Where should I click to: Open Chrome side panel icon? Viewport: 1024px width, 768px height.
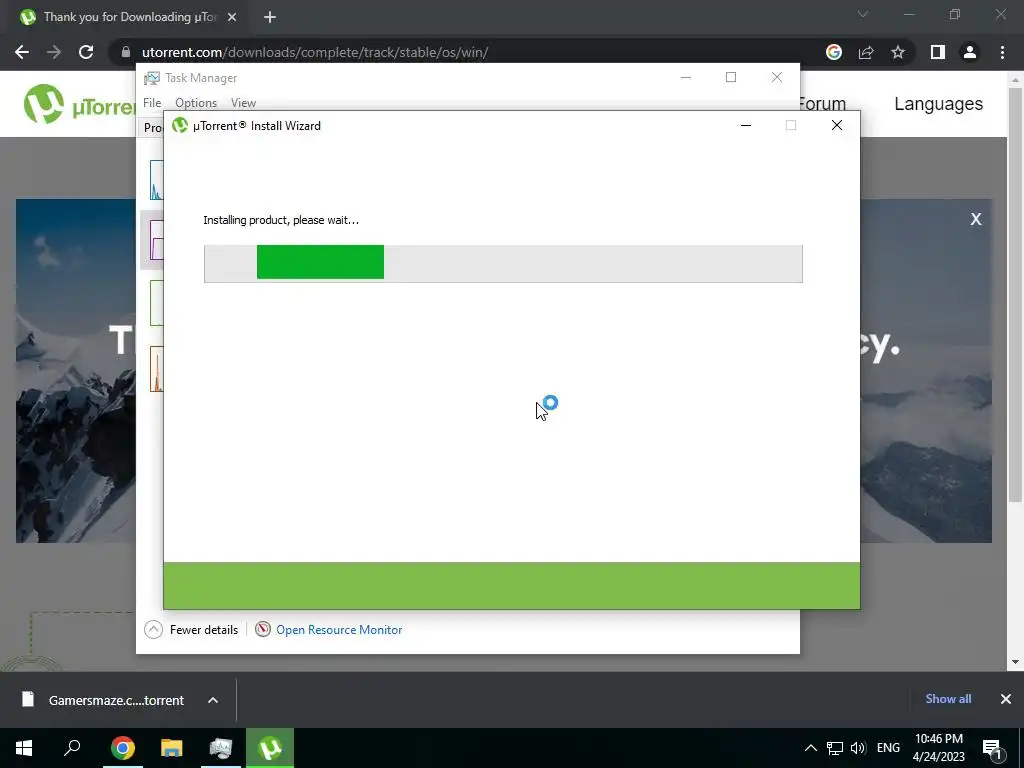[x=937, y=52]
